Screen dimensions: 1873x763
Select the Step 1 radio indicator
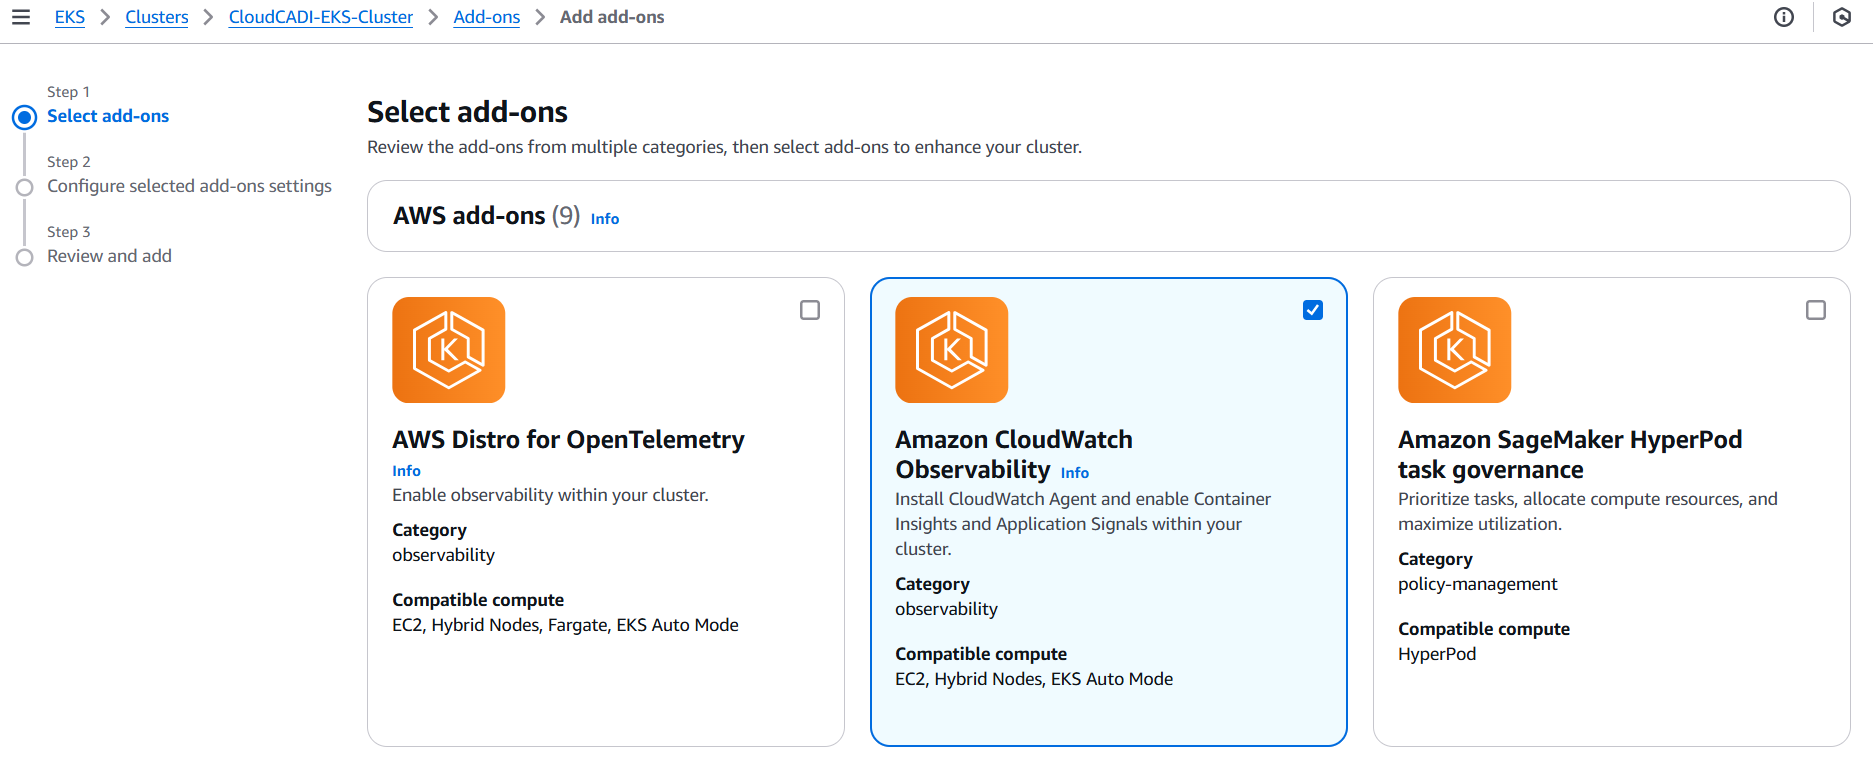24,117
